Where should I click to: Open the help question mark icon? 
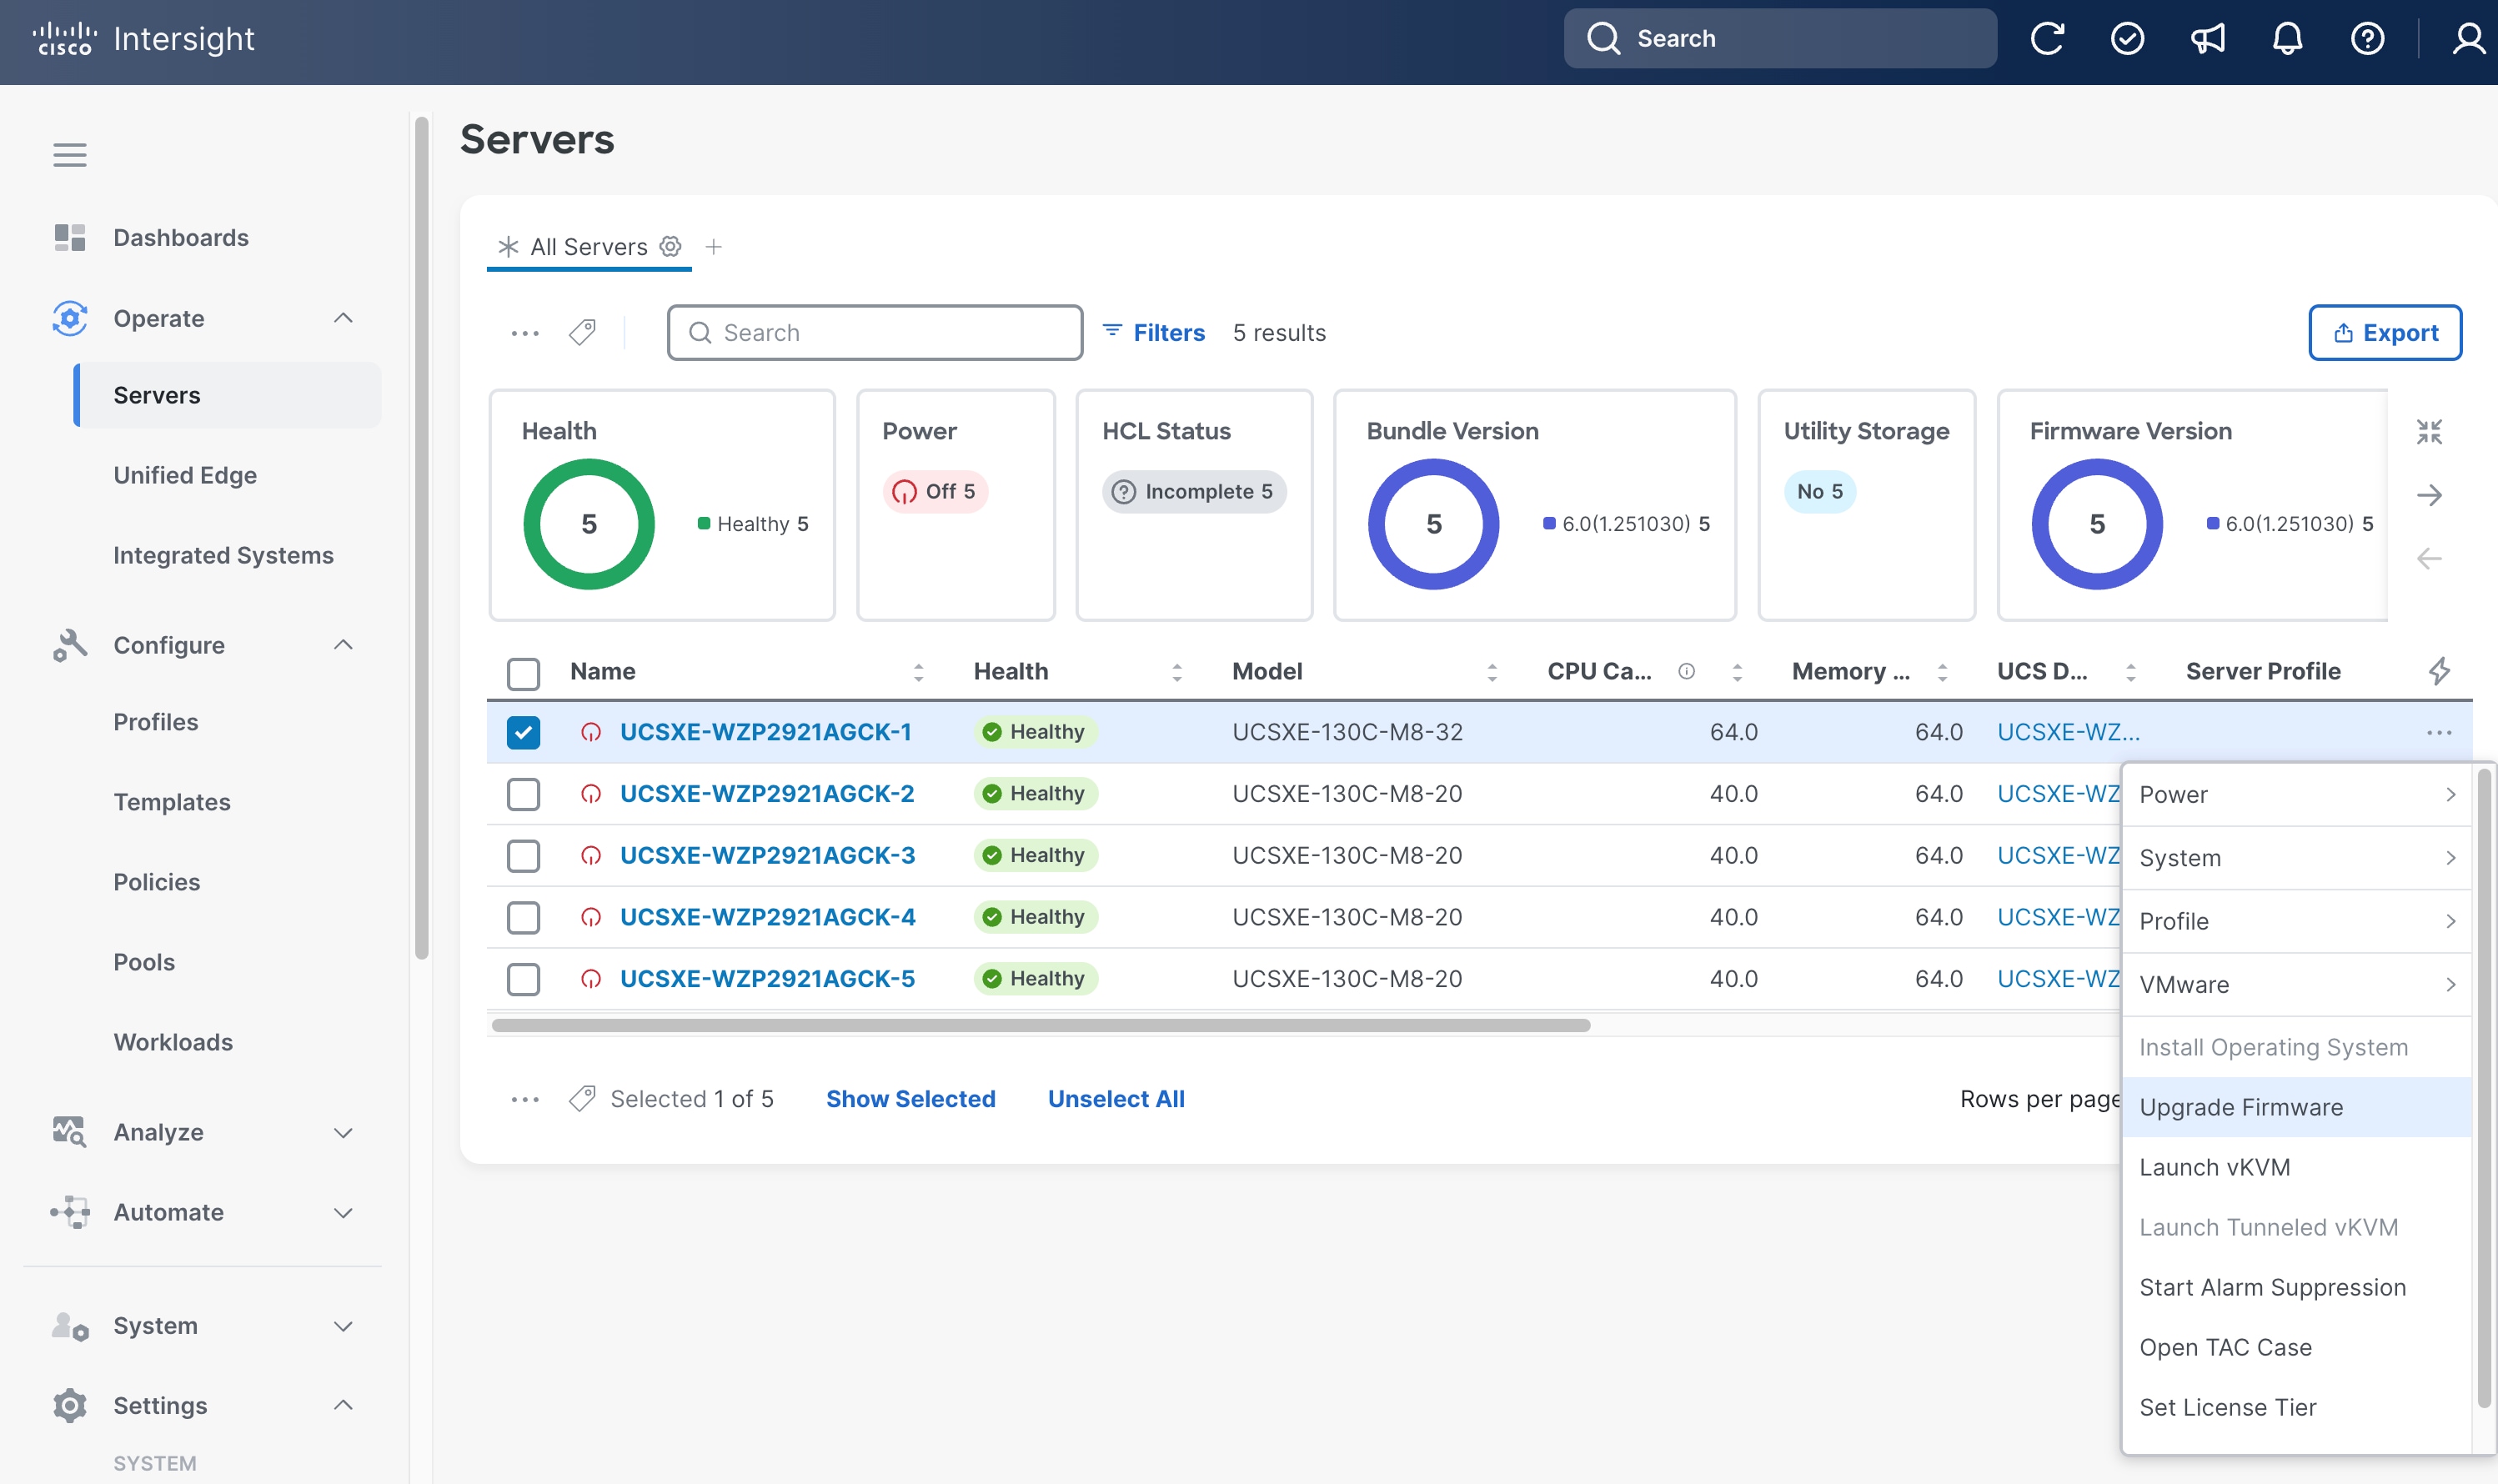(2367, 39)
